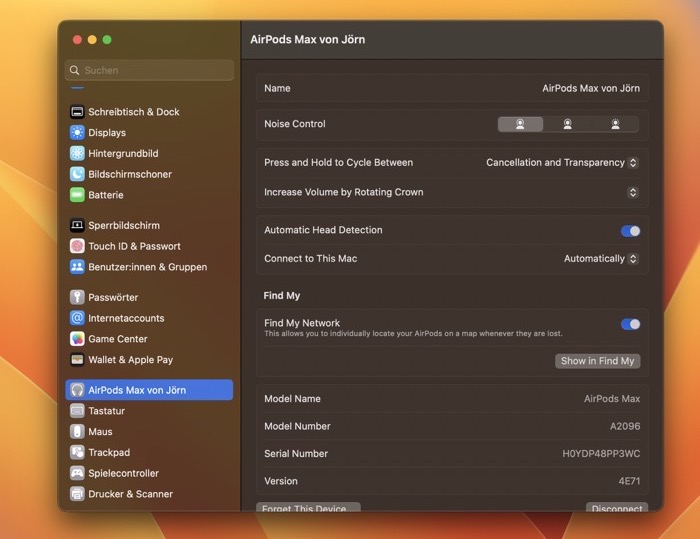
Task: Open the Hintergrundbild snowflake icon
Action: click(77, 153)
